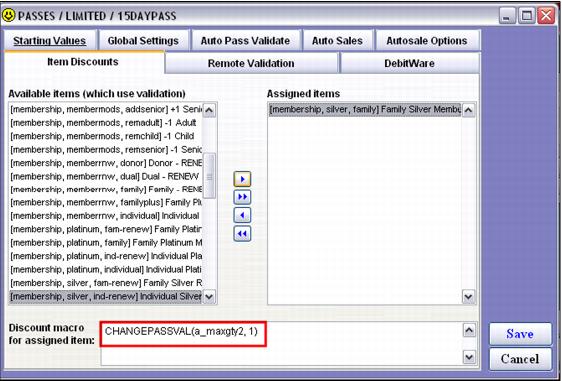Screen dimensions: 563x381
Task: Switch to Remote Validation tab
Action: tap(251, 63)
